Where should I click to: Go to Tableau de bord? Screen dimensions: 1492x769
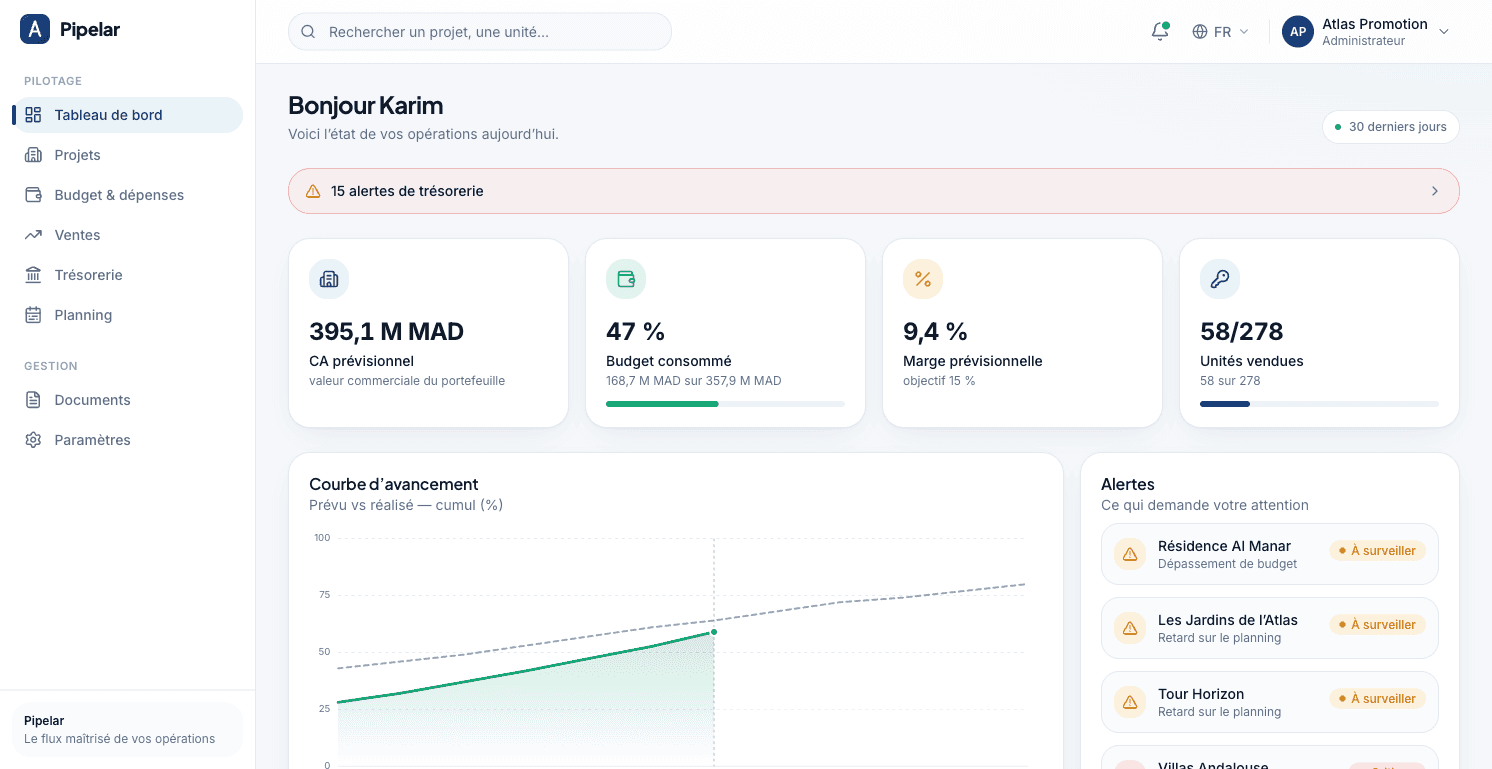[x=128, y=115]
